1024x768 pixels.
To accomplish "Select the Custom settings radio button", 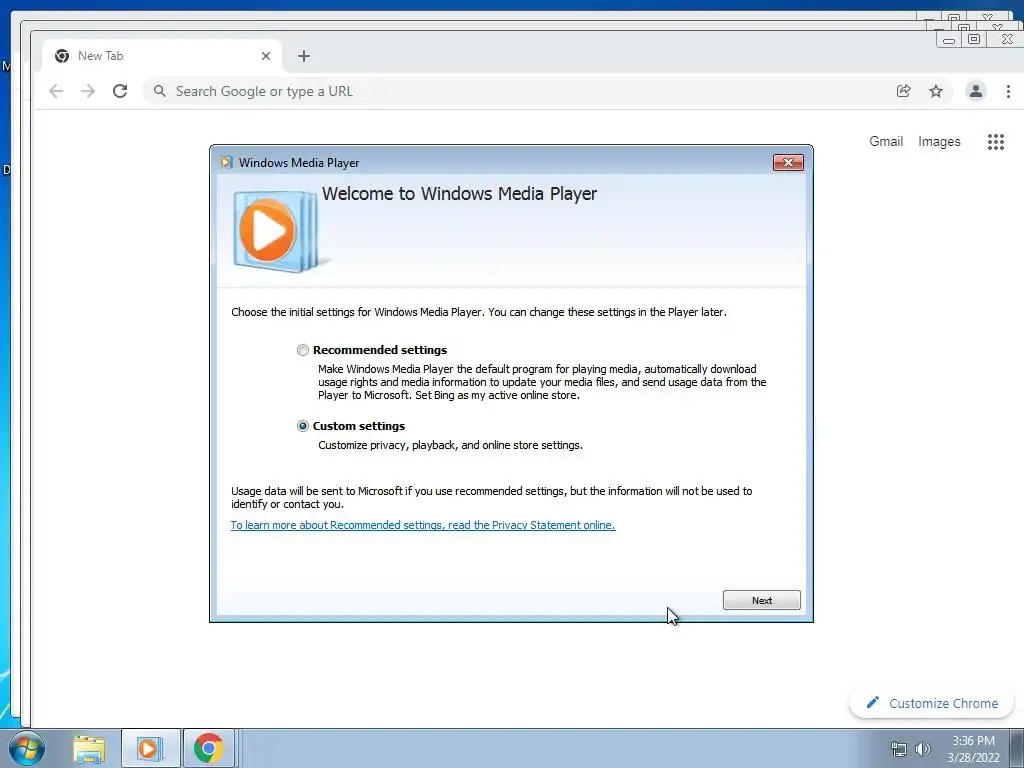I will (x=302, y=426).
